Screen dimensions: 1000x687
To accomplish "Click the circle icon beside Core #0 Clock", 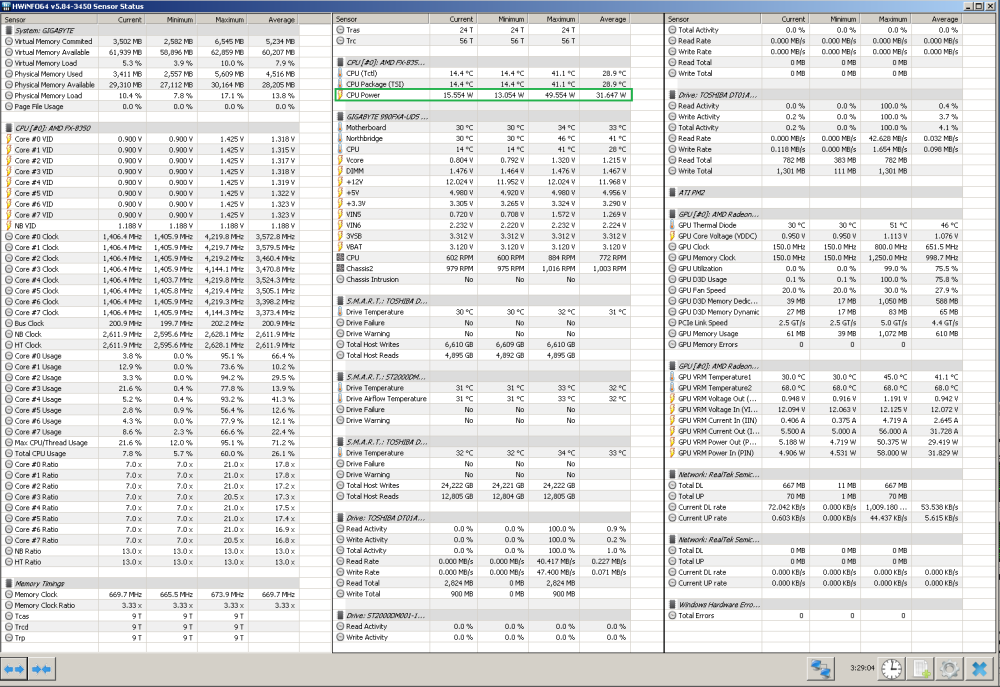I will [9, 237].
